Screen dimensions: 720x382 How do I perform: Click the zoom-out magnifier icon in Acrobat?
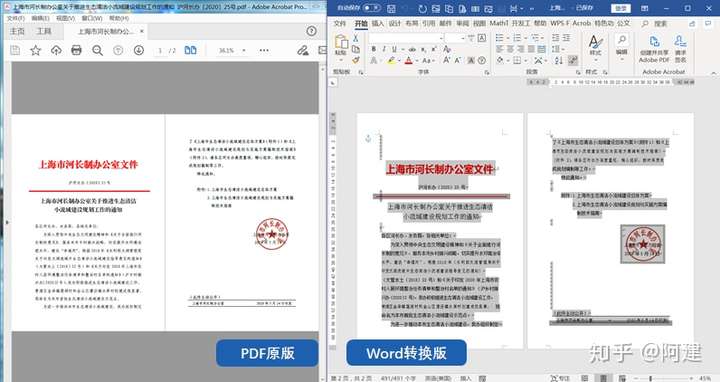97,50
